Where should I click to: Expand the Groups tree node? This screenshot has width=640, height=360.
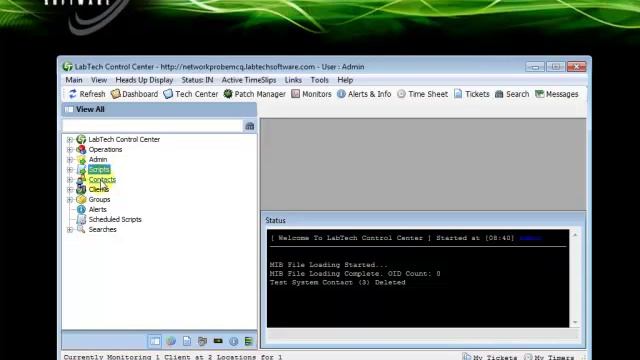[70, 200]
